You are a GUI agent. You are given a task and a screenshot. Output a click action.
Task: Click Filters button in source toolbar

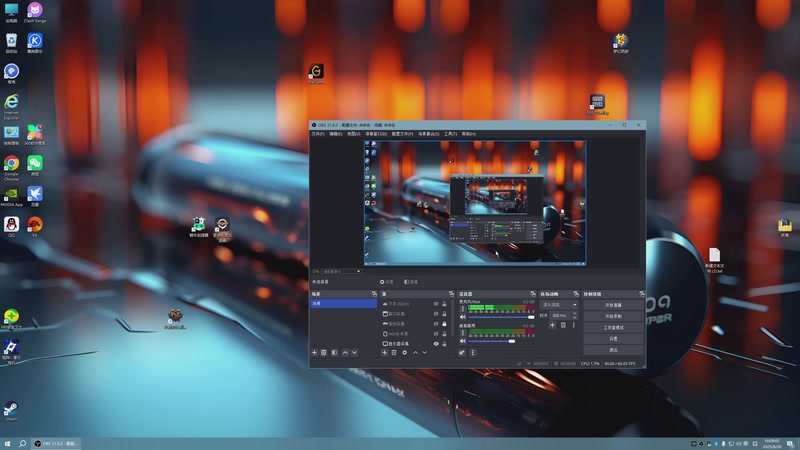[411, 282]
